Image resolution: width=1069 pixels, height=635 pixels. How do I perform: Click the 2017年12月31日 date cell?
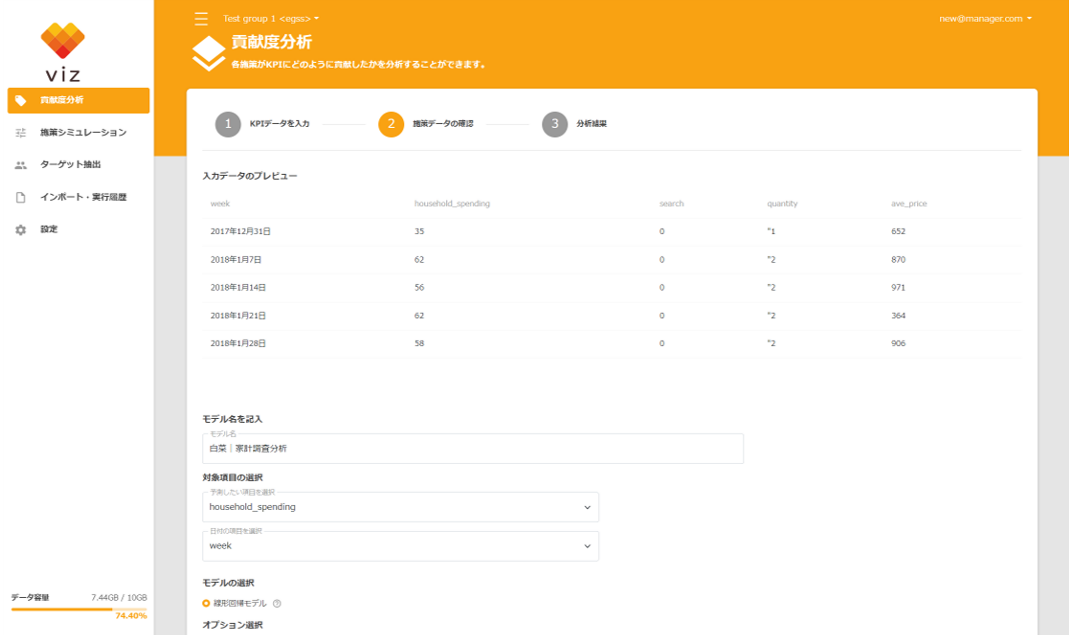pyautogui.click(x=241, y=232)
